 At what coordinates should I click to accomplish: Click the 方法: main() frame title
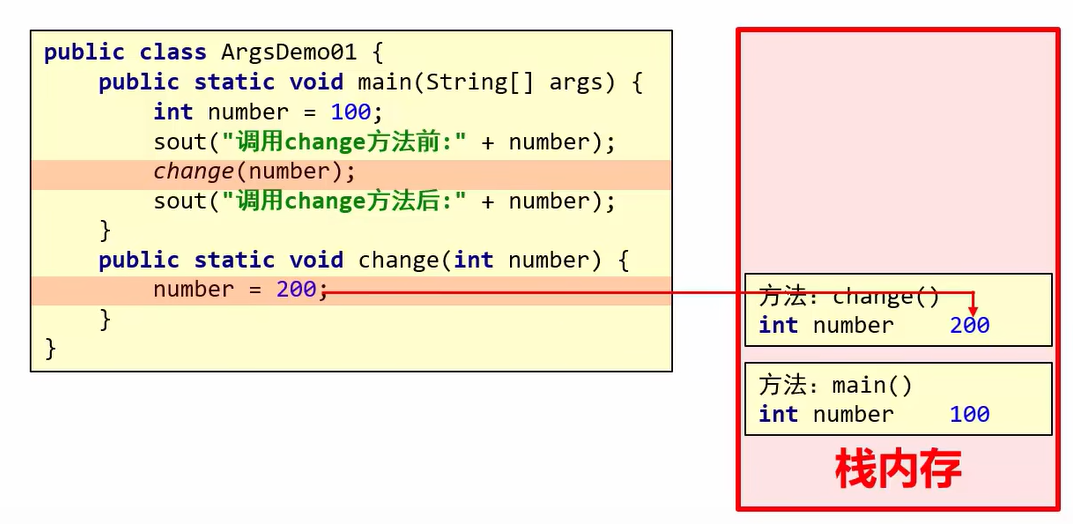point(835,385)
